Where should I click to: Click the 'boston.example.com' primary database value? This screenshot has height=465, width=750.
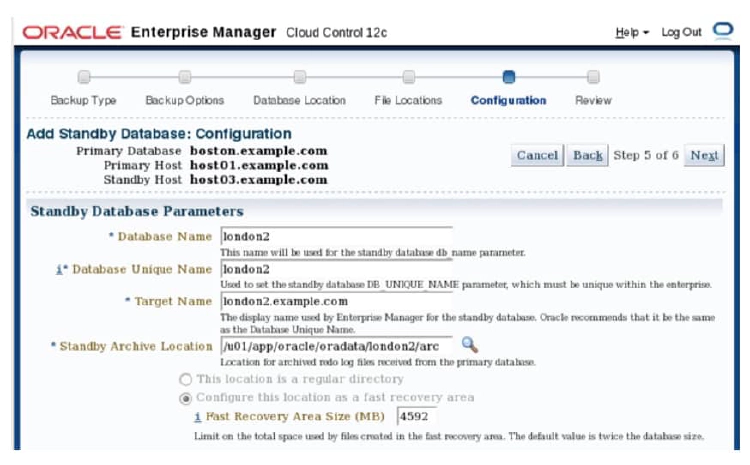pos(259,151)
